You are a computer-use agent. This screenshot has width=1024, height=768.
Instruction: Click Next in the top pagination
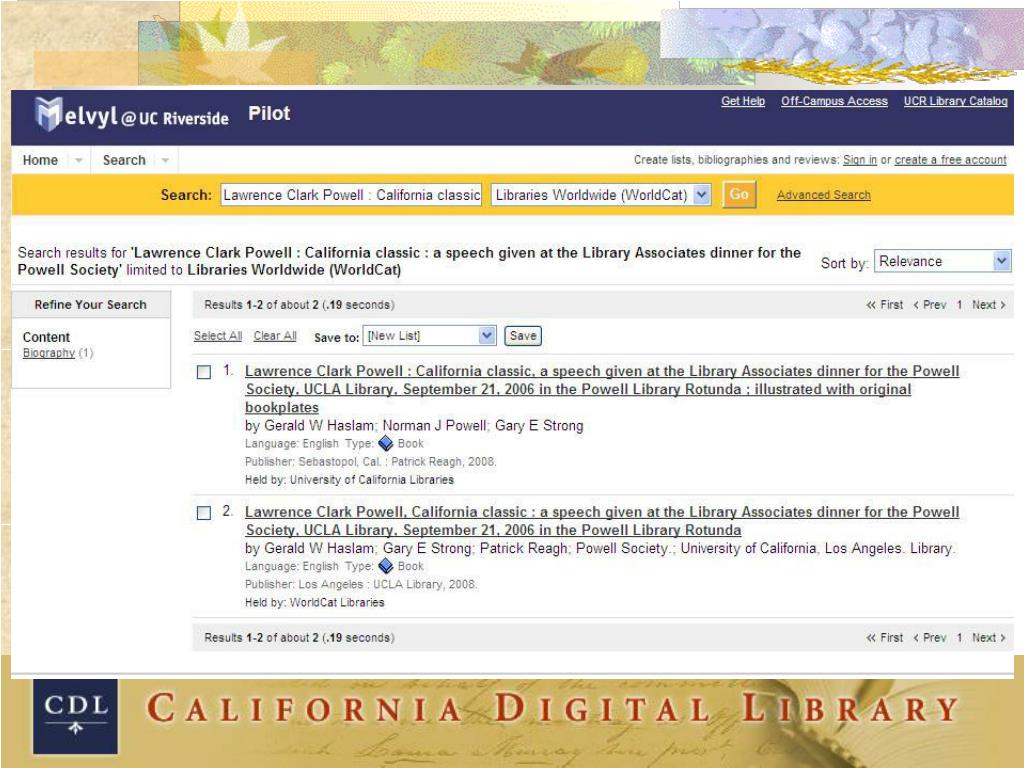(x=989, y=305)
